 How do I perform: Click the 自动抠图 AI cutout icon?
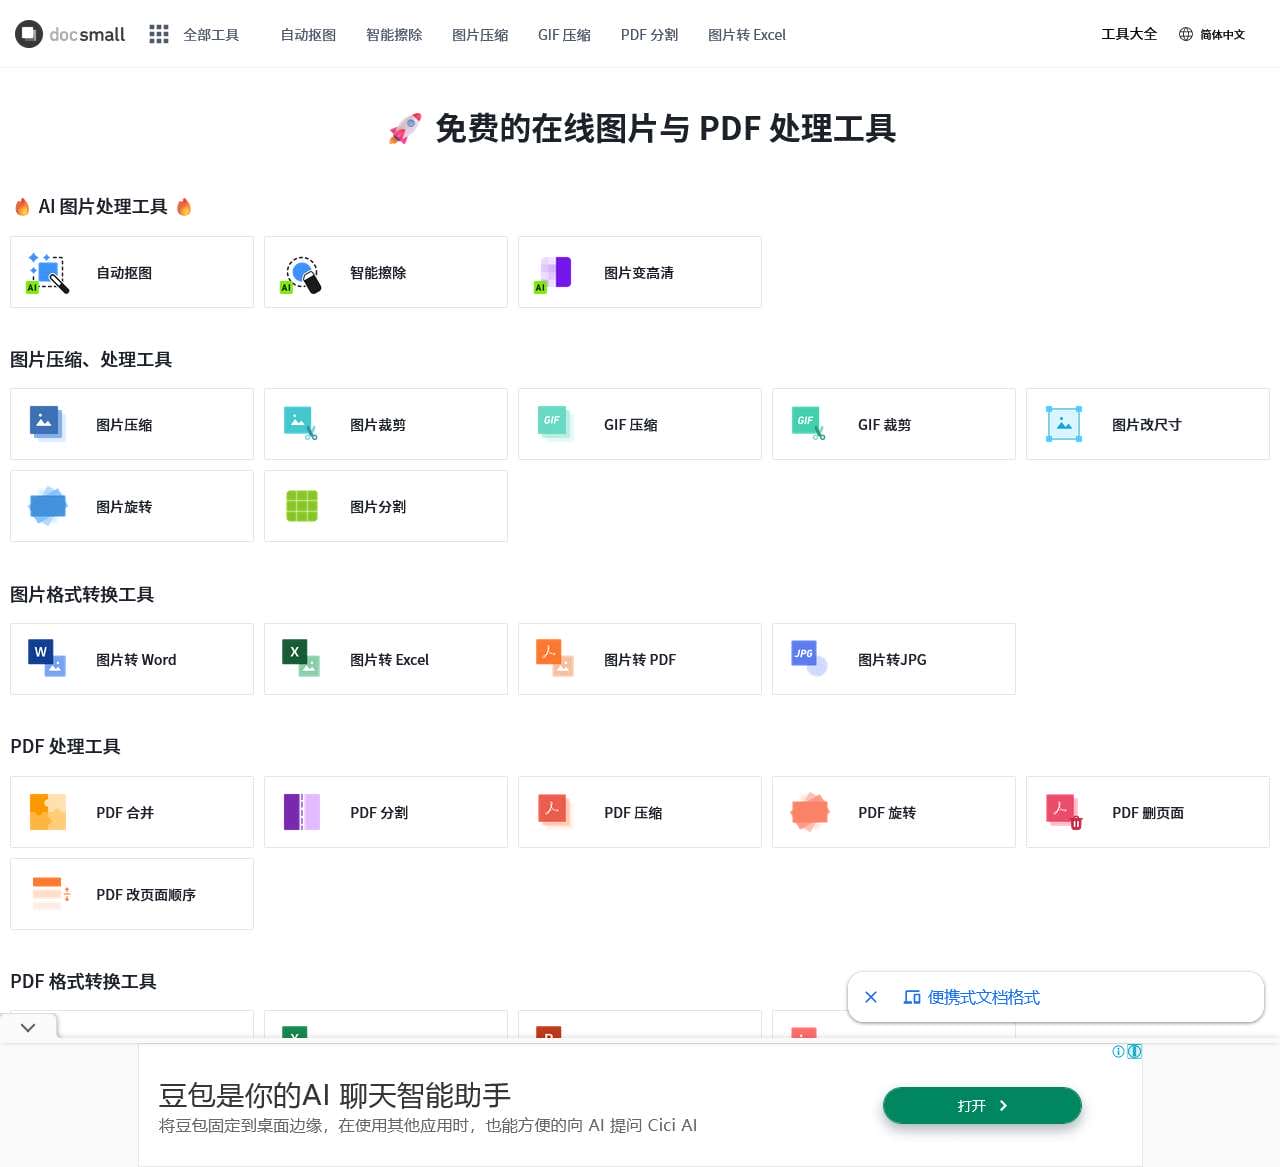coord(47,273)
